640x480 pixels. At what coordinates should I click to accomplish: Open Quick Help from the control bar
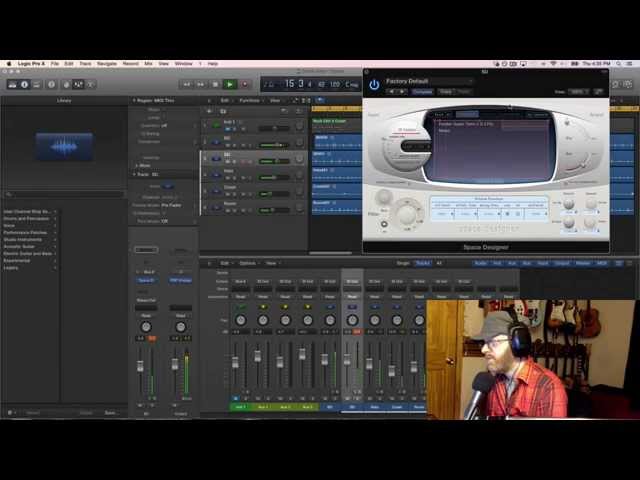[51, 84]
